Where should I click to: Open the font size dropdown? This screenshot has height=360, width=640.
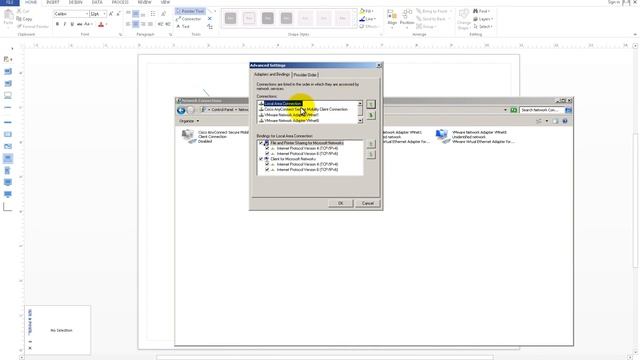click(x=104, y=14)
